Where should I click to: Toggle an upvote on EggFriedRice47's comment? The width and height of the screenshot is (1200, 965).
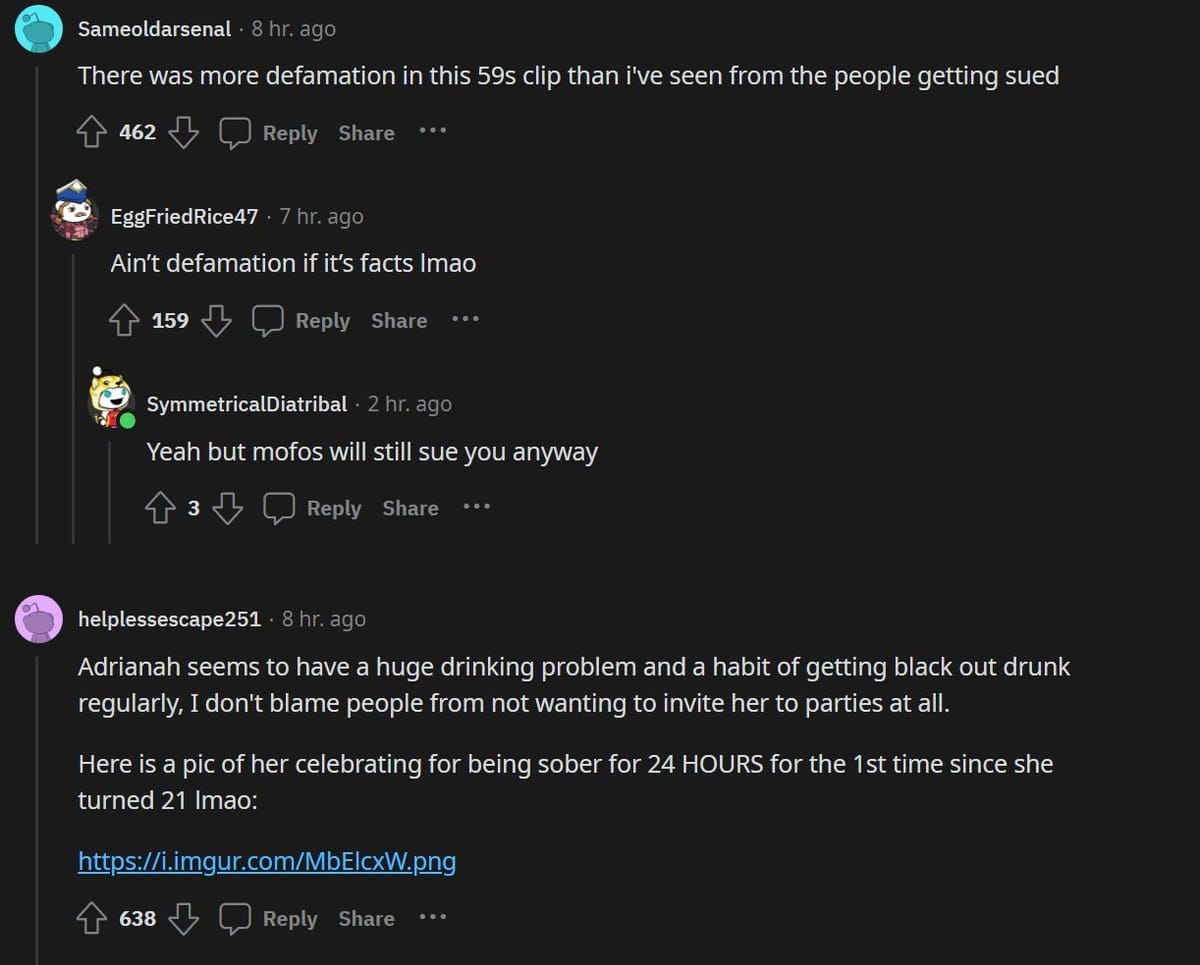(125, 320)
